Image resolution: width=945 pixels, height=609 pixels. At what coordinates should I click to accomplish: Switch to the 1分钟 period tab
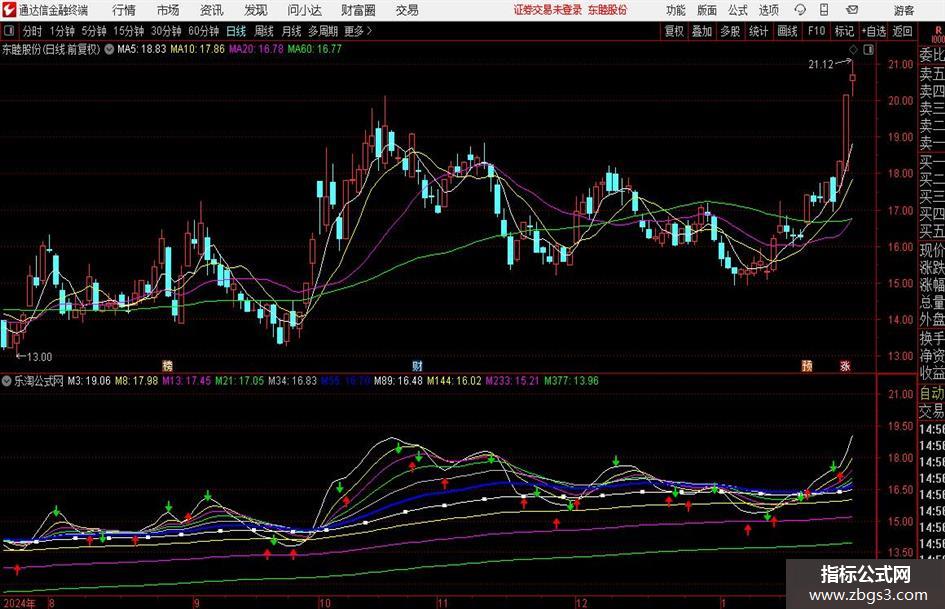pos(62,31)
